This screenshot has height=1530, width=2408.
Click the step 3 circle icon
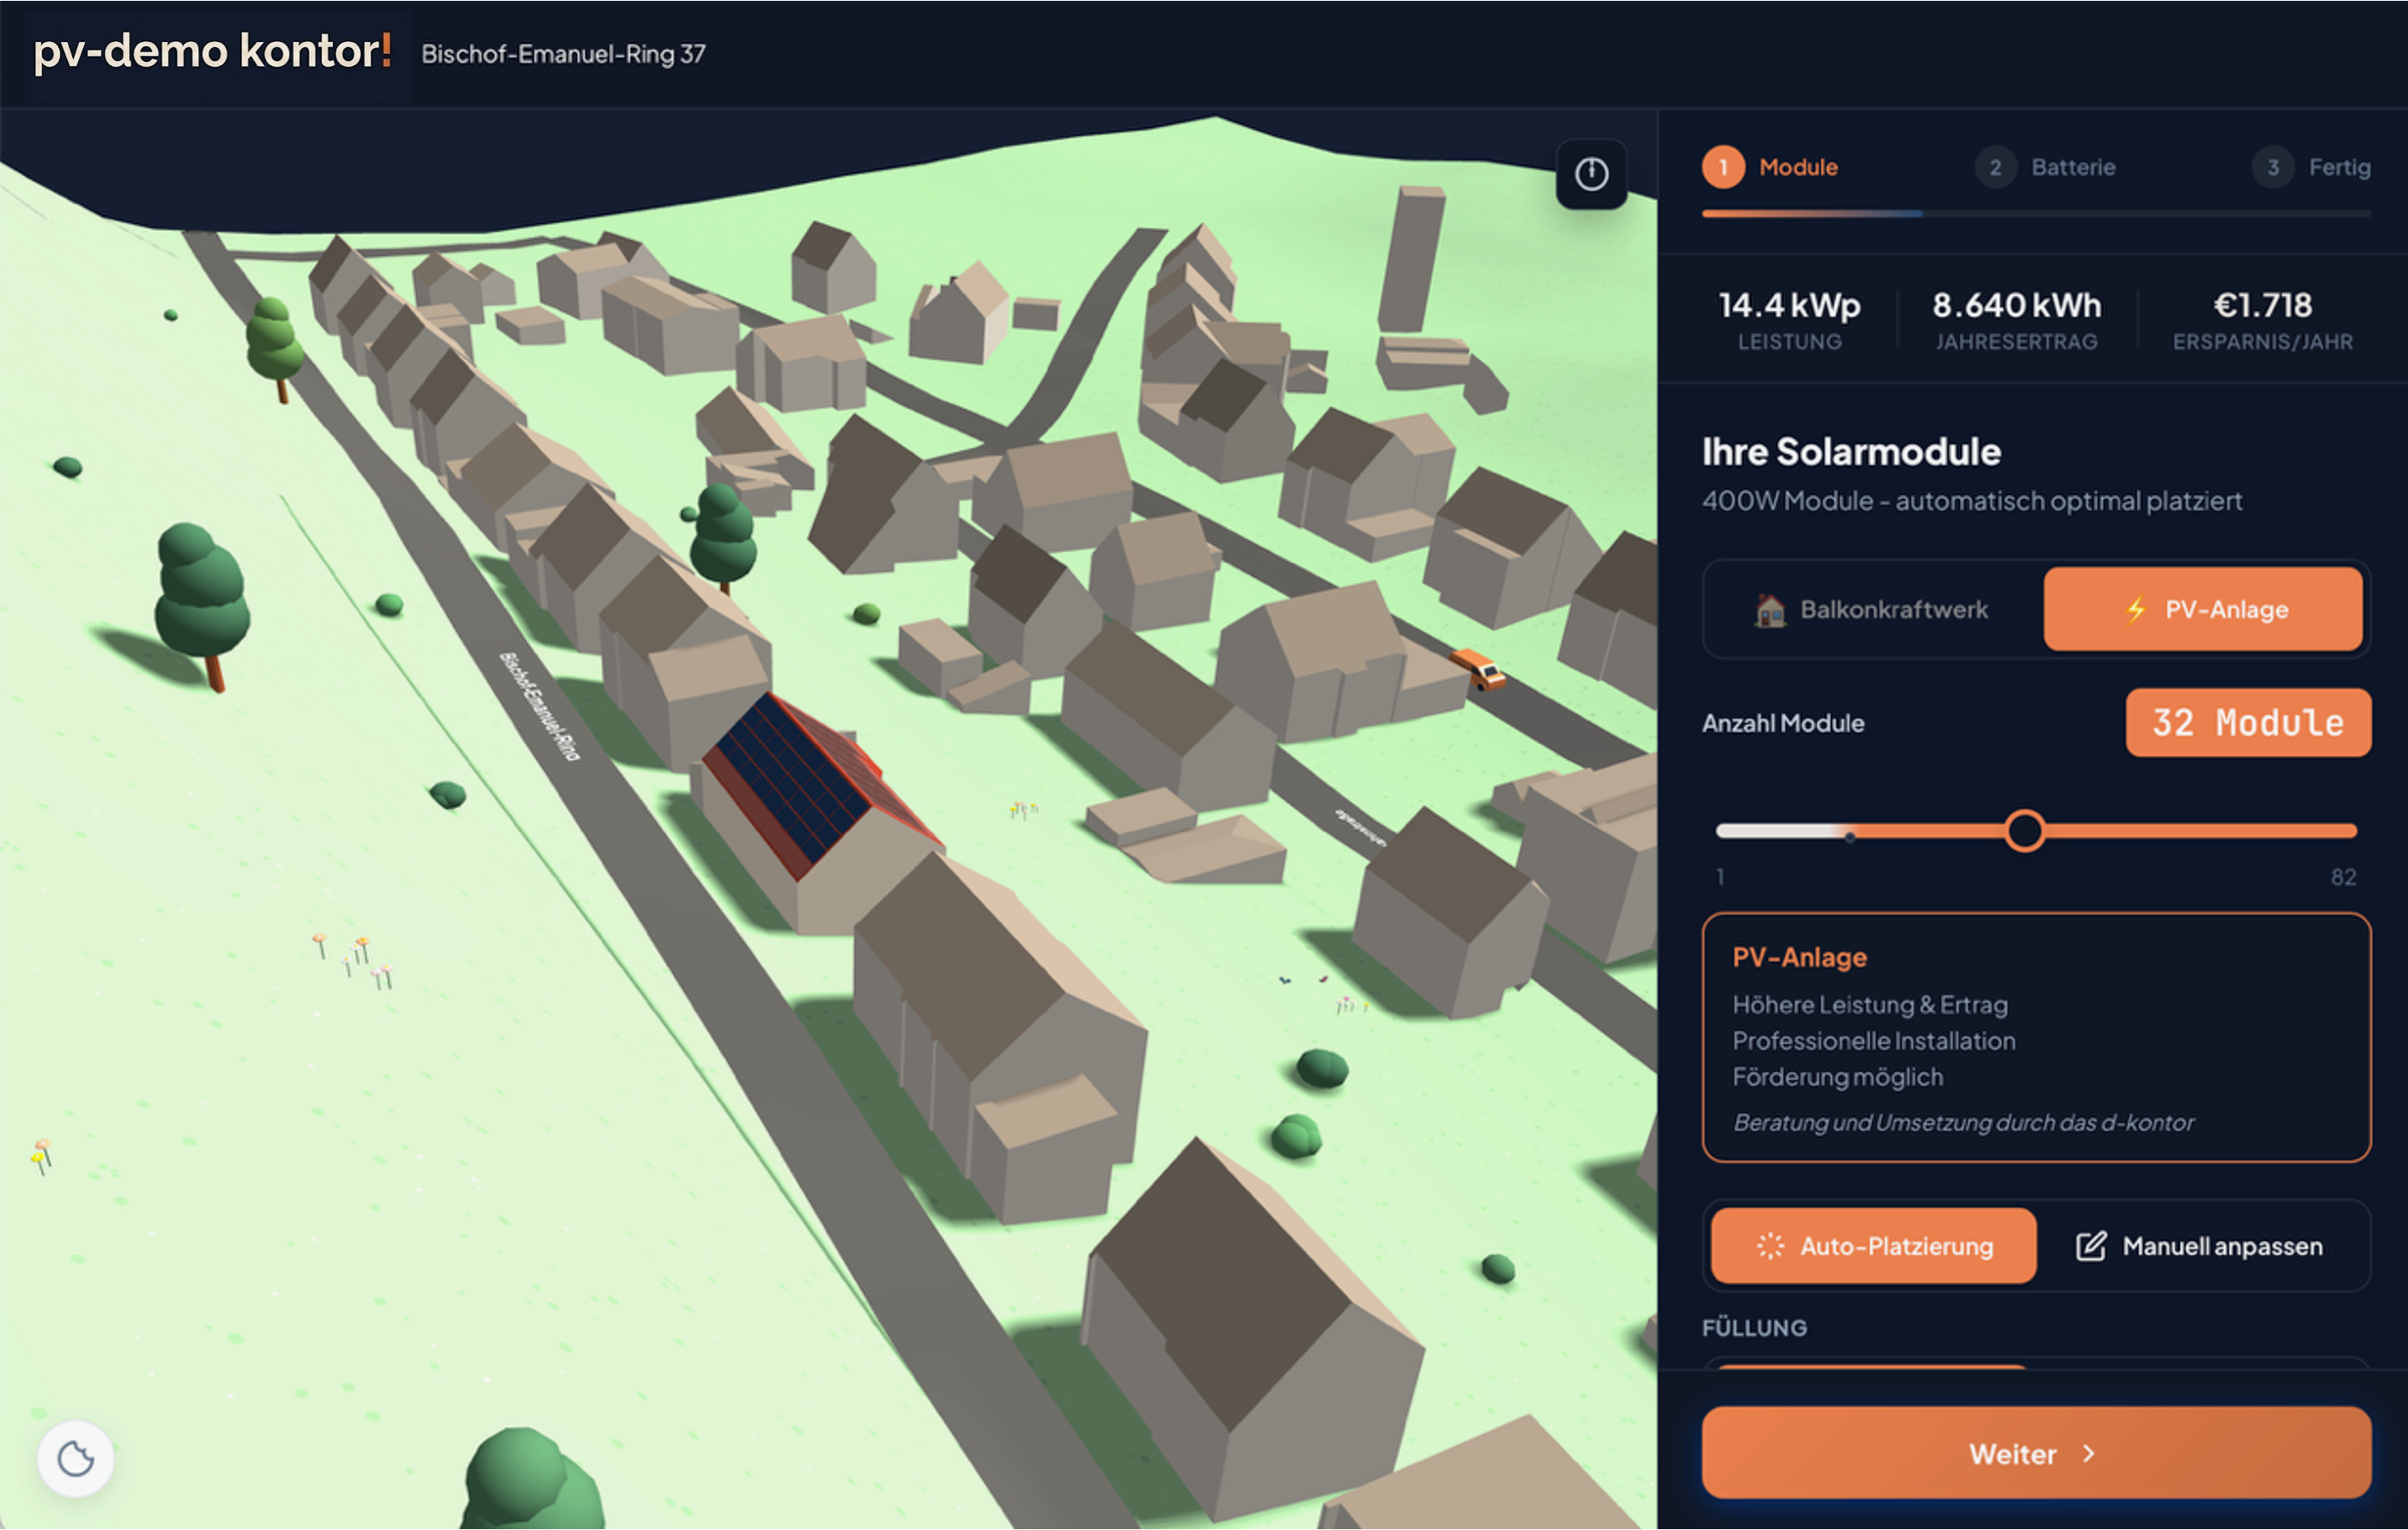pyautogui.click(x=2273, y=167)
